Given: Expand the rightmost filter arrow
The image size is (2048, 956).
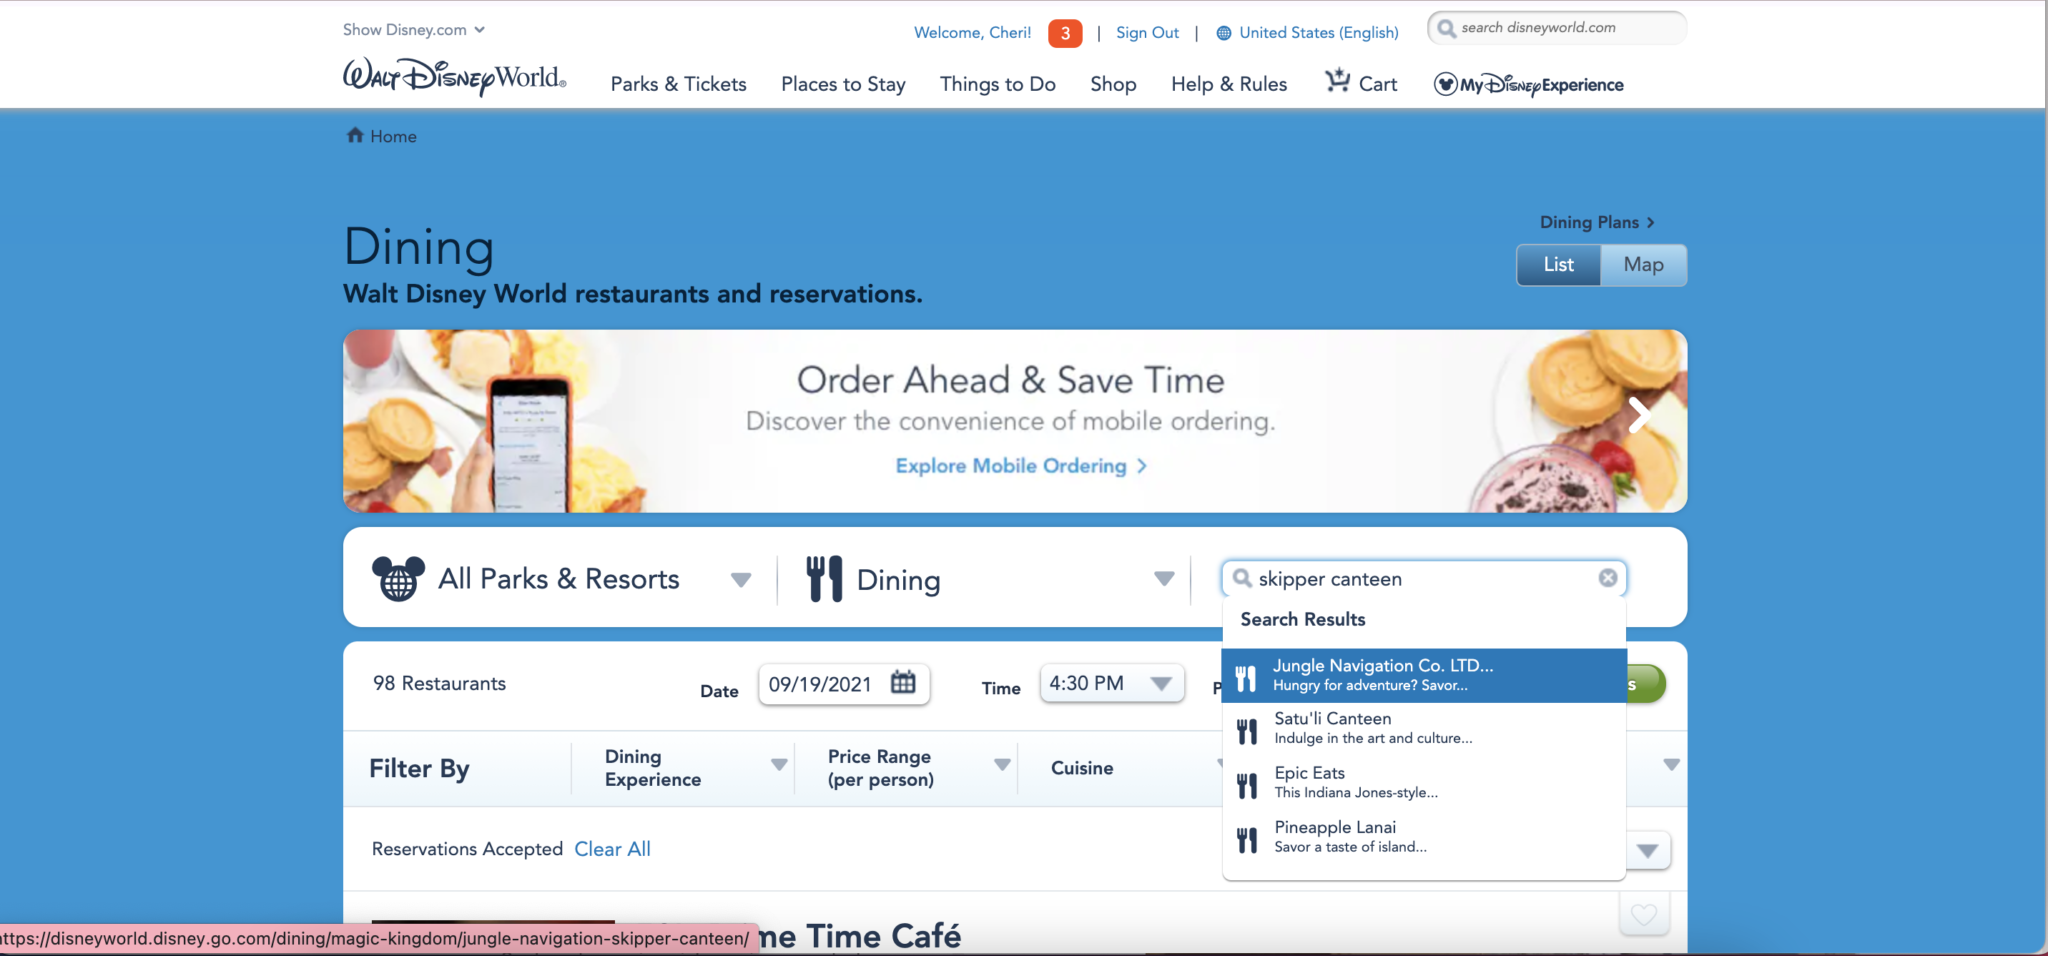Looking at the screenshot, I should point(1671,765).
